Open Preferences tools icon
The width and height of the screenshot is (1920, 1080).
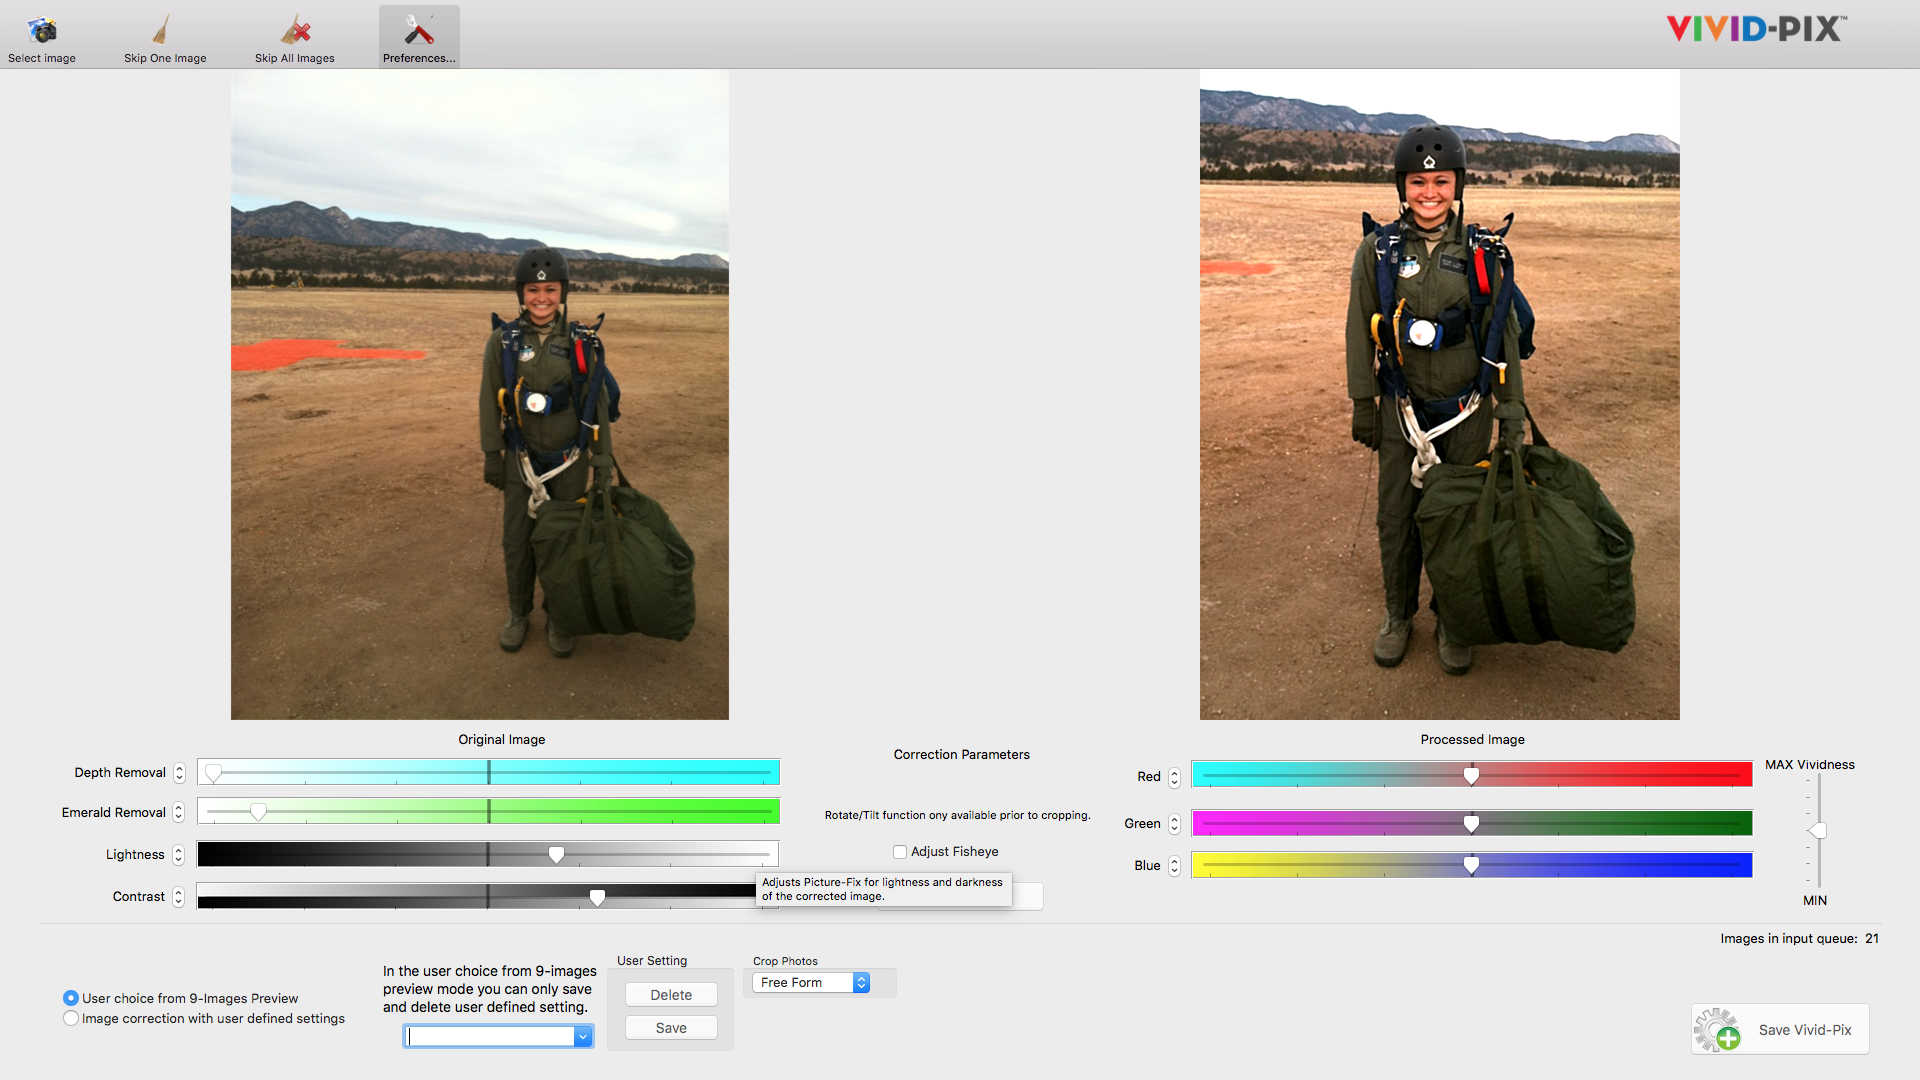pos(419,30)
